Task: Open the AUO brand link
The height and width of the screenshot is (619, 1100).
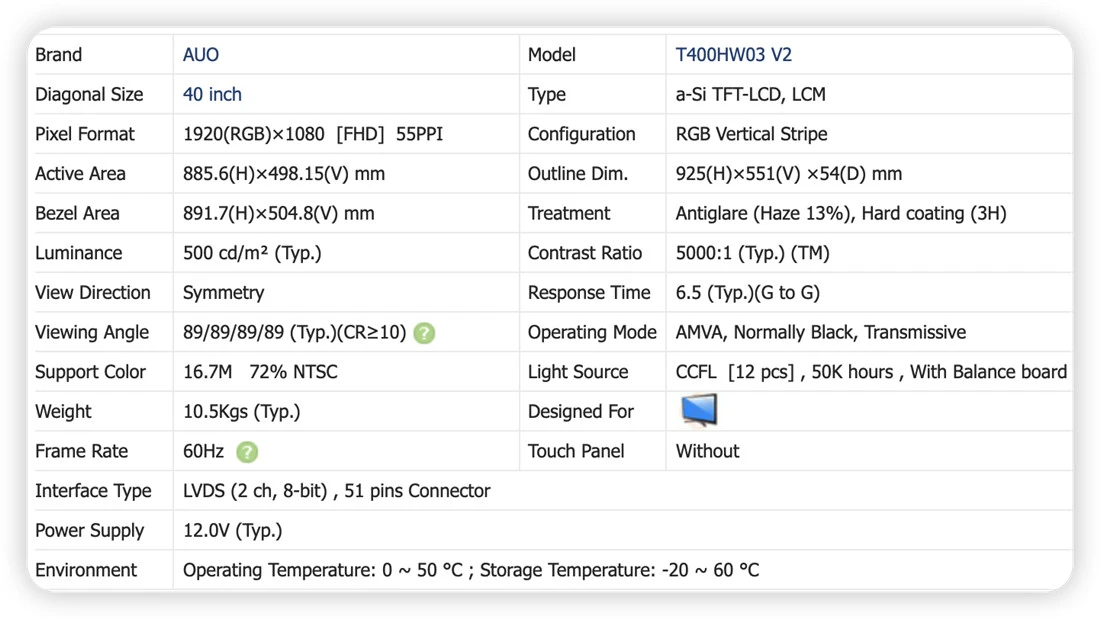Action: tap(201, 55)
